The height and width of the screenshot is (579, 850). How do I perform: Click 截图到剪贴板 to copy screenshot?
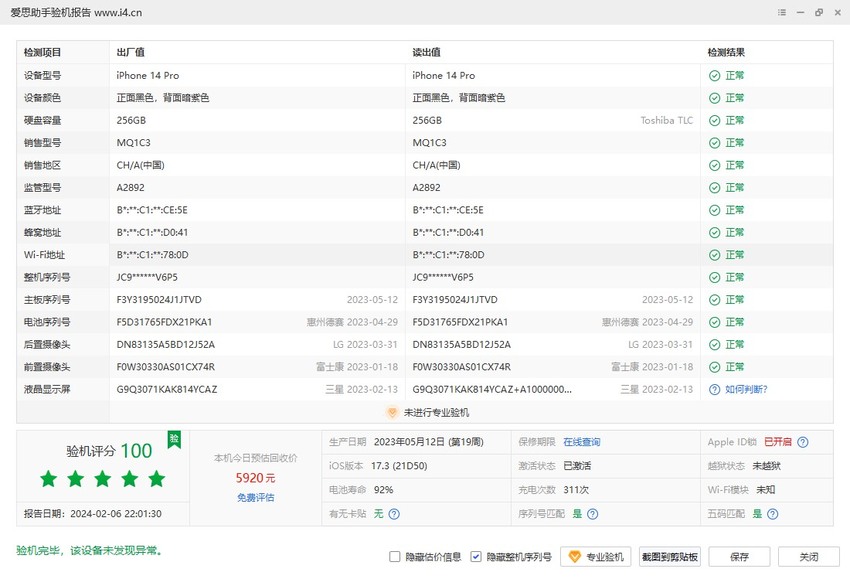click(x=670, y=557)
